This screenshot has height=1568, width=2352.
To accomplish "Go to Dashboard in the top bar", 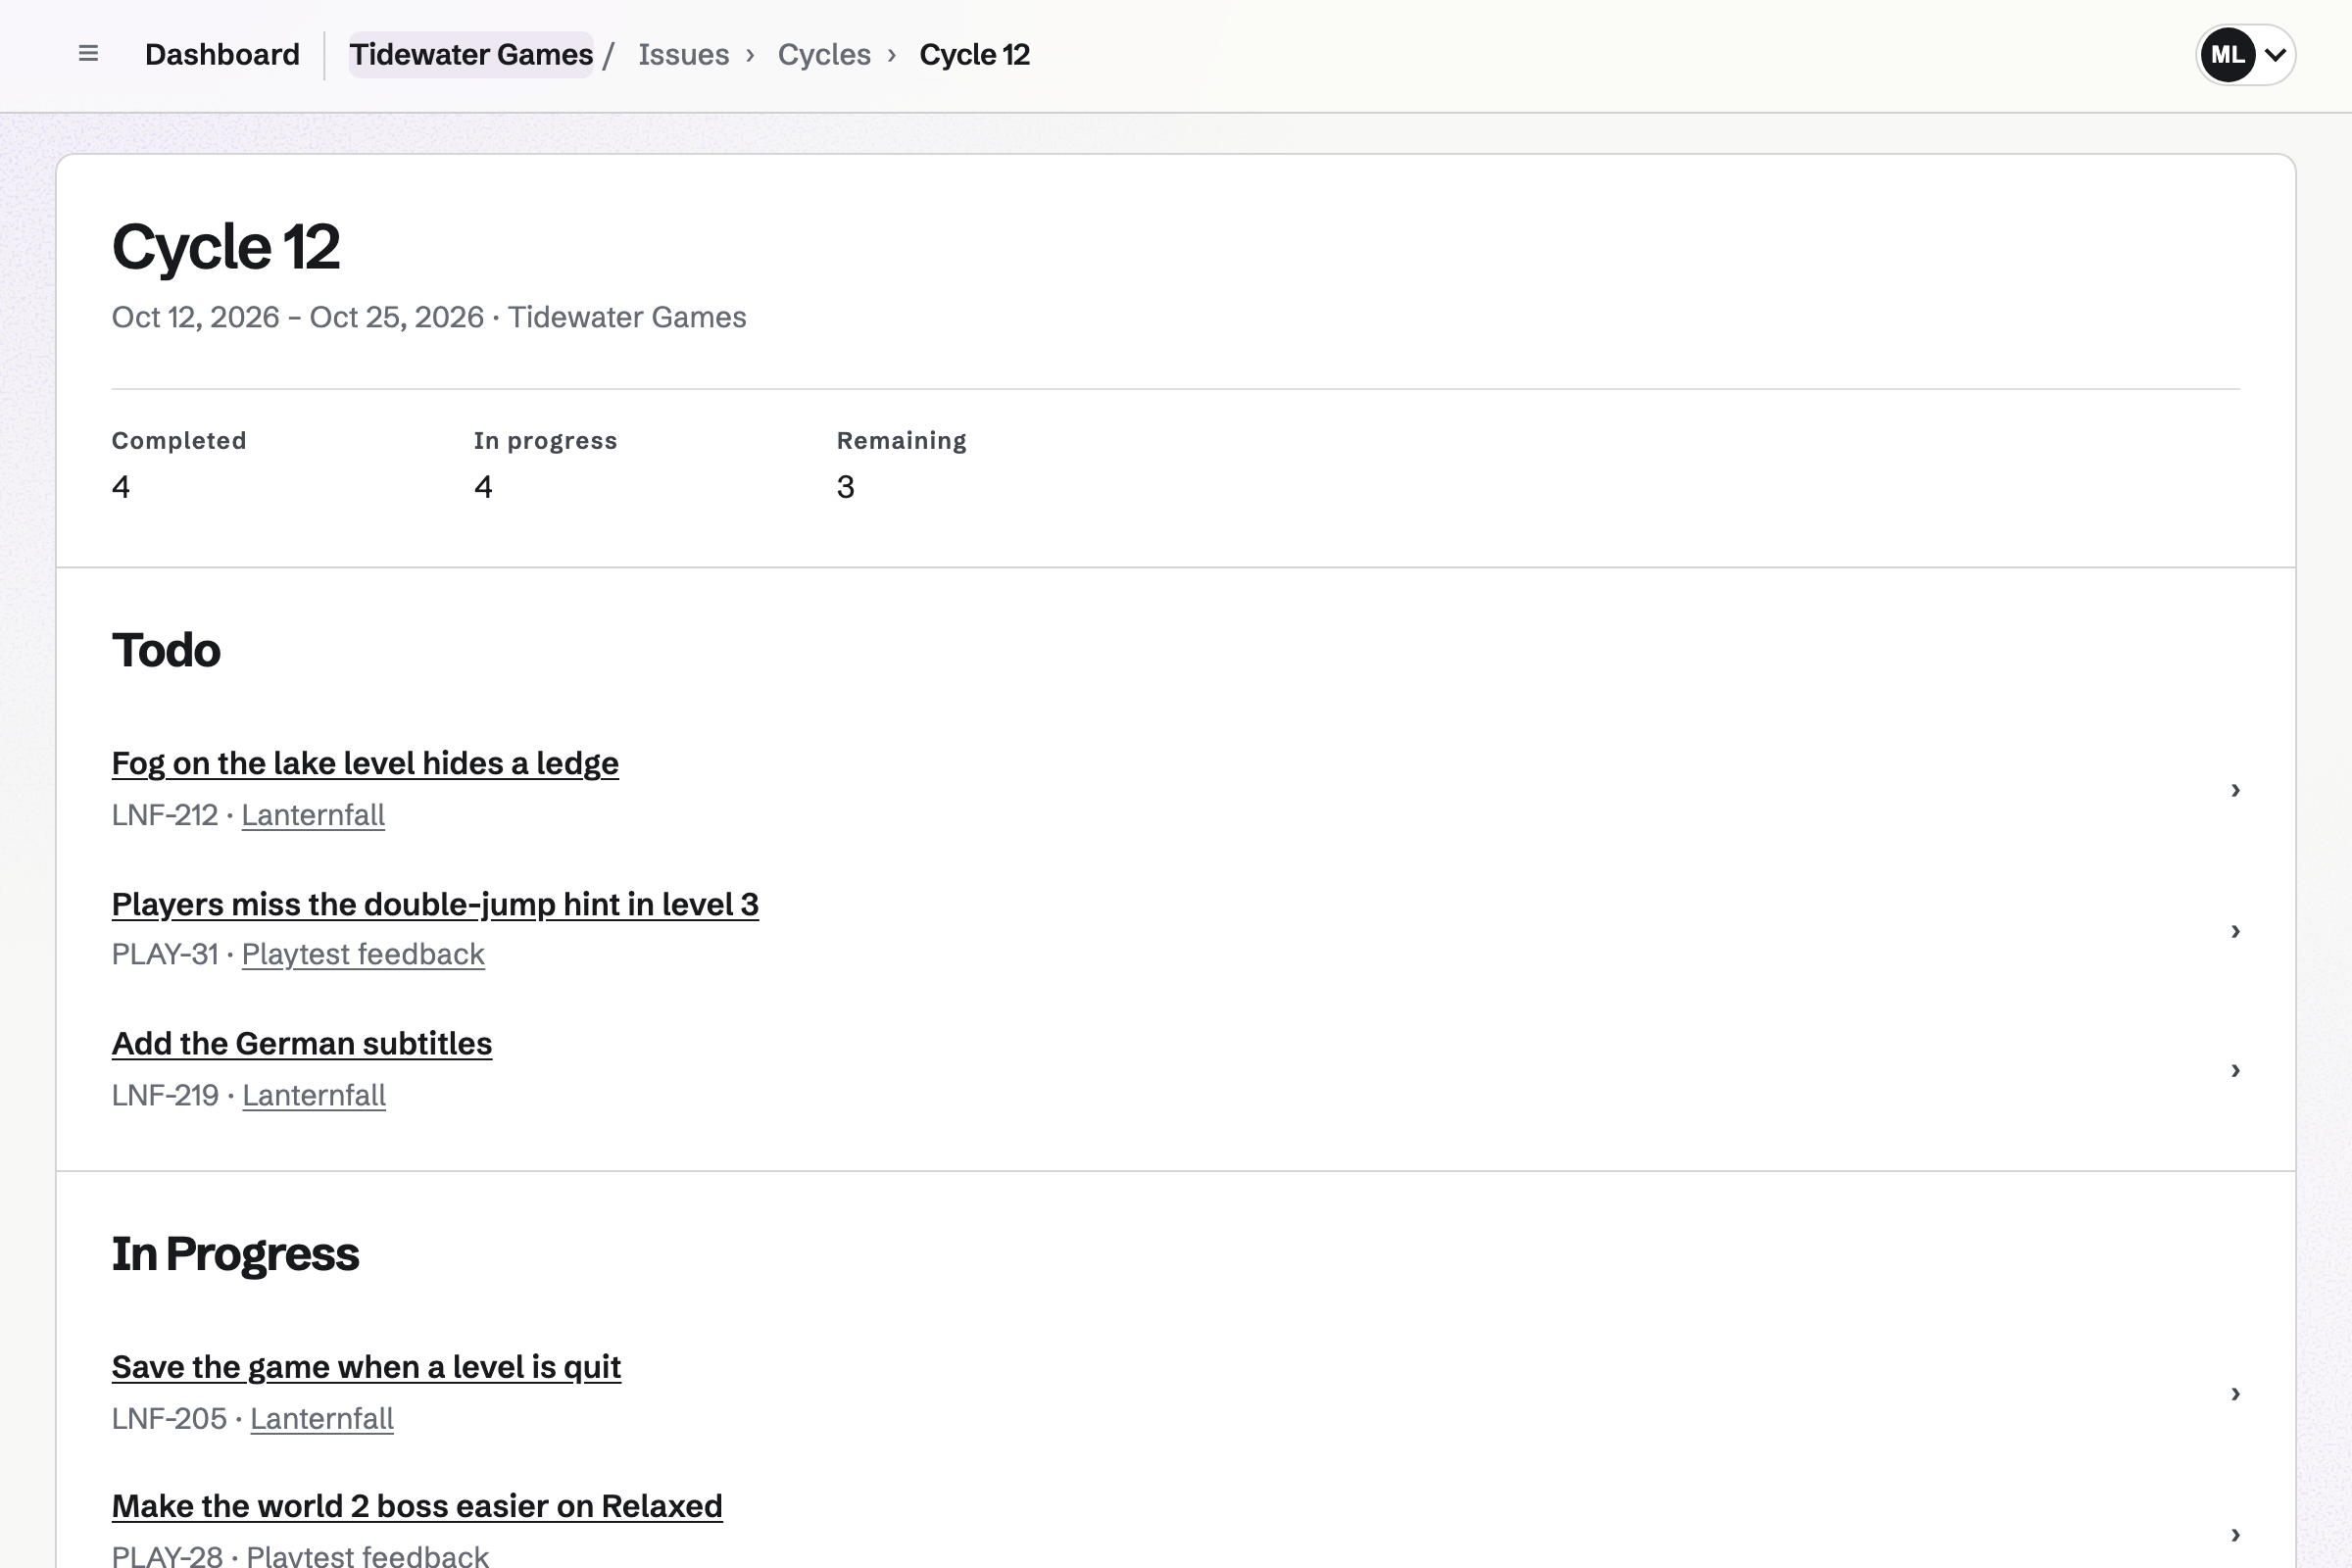I will [x=222, y=55].
